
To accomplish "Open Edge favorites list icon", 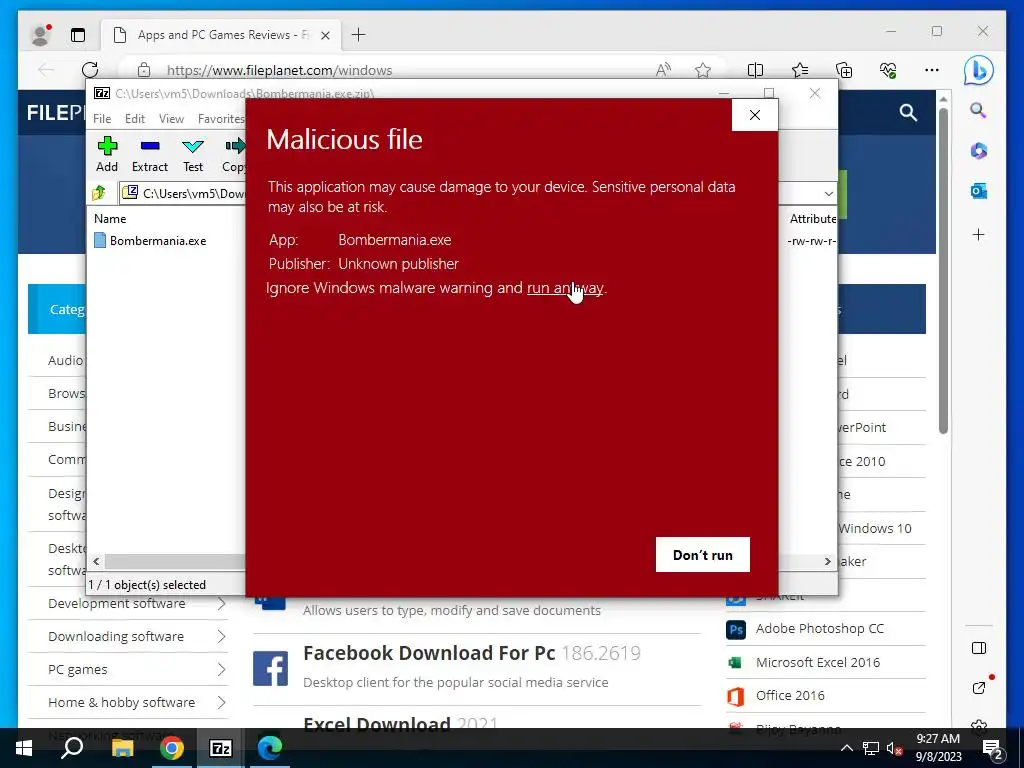I will 799,70.
